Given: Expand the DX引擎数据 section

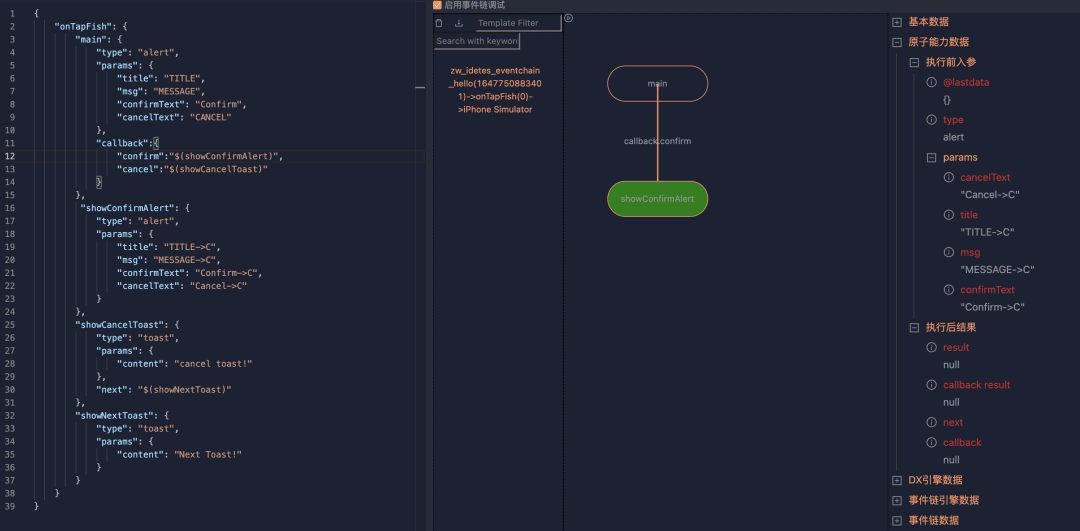Looking at the screenshot, I should [x=897, y=480].
